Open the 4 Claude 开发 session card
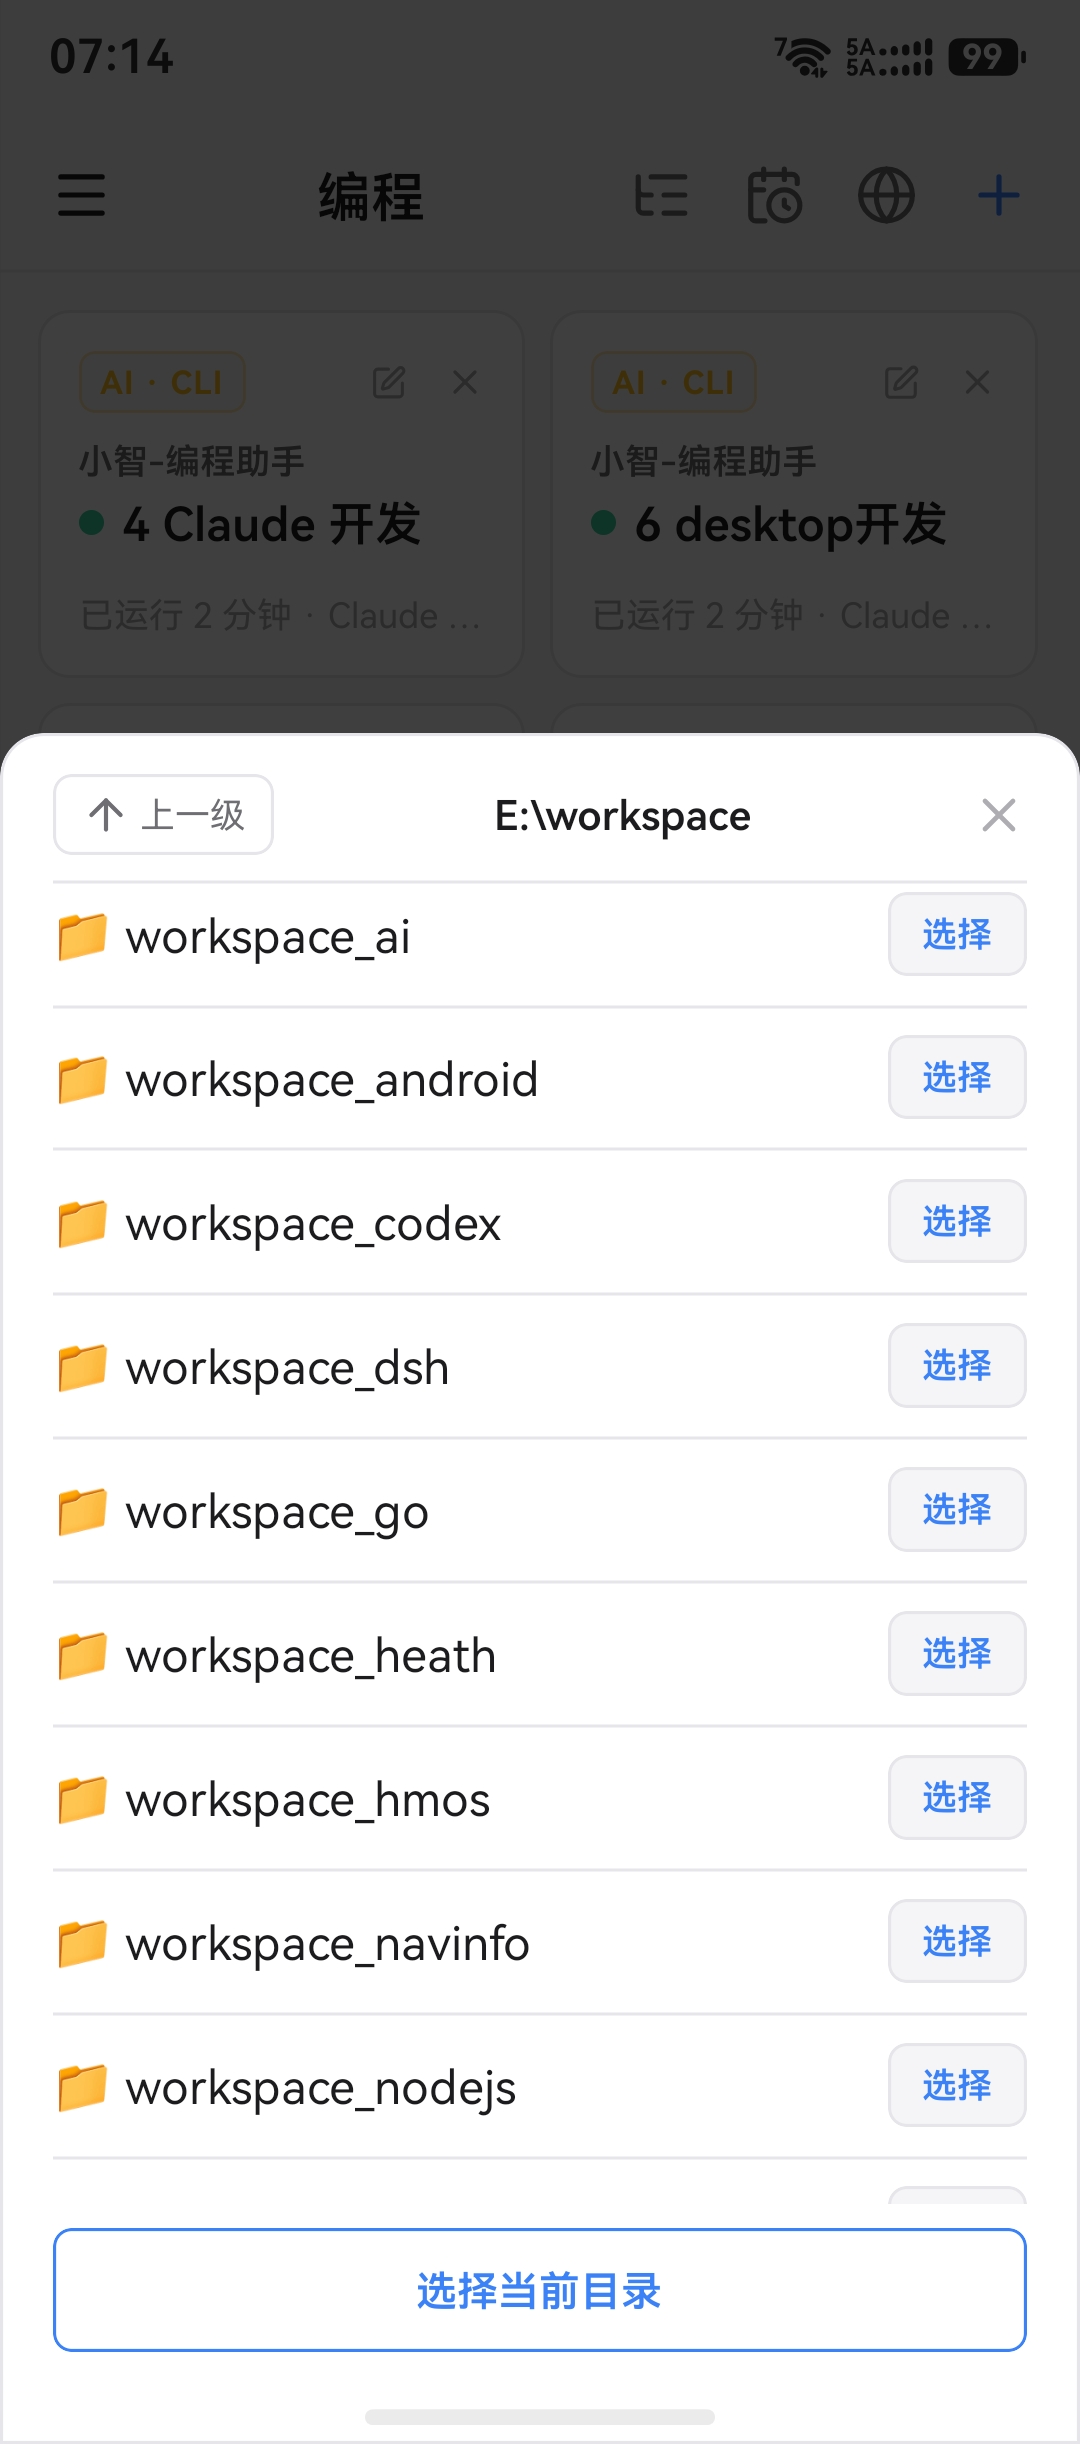1080x2444 pixels. click(x=281, y=494)
